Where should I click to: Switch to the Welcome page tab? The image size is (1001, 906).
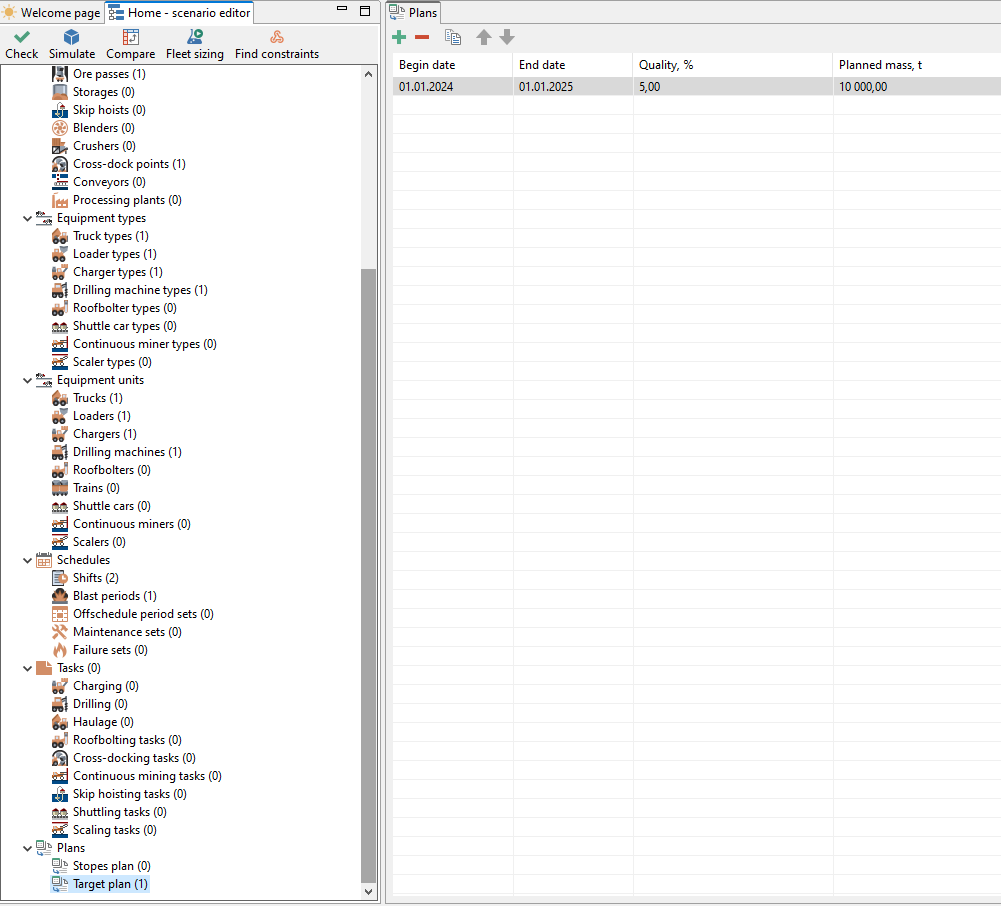click(x=52, y=13)
